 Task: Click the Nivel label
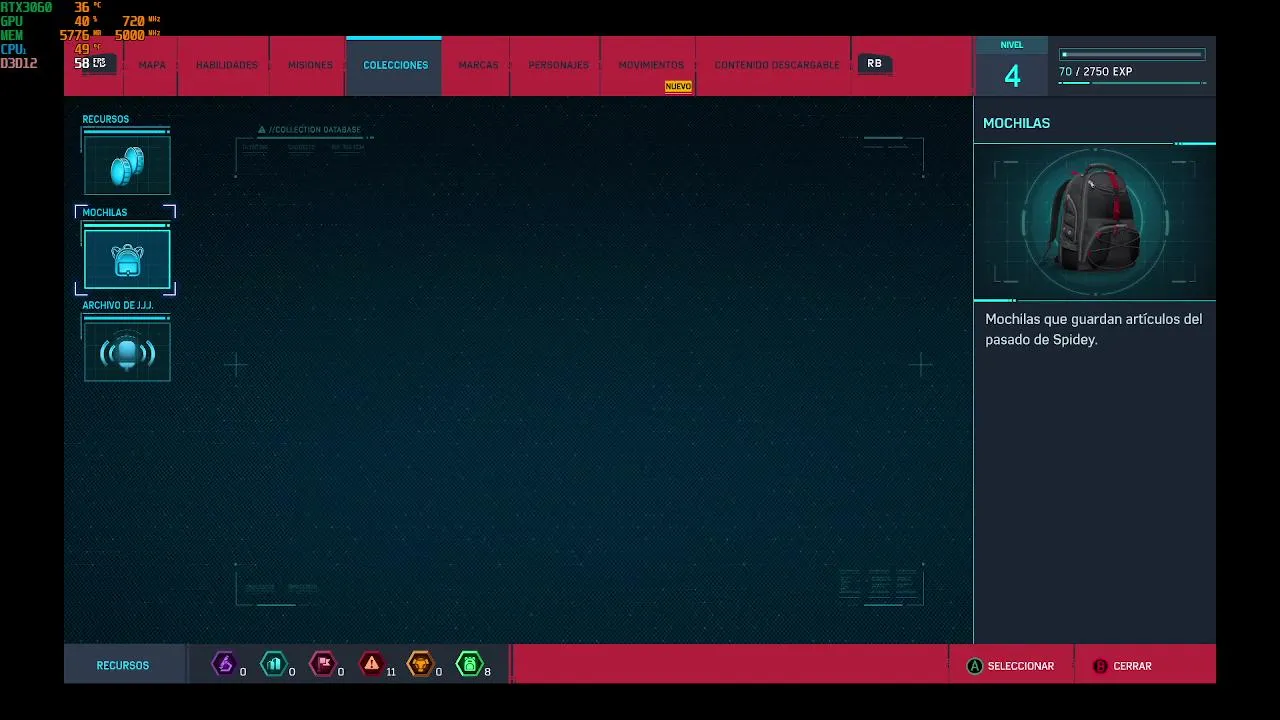coord(1012,45)
